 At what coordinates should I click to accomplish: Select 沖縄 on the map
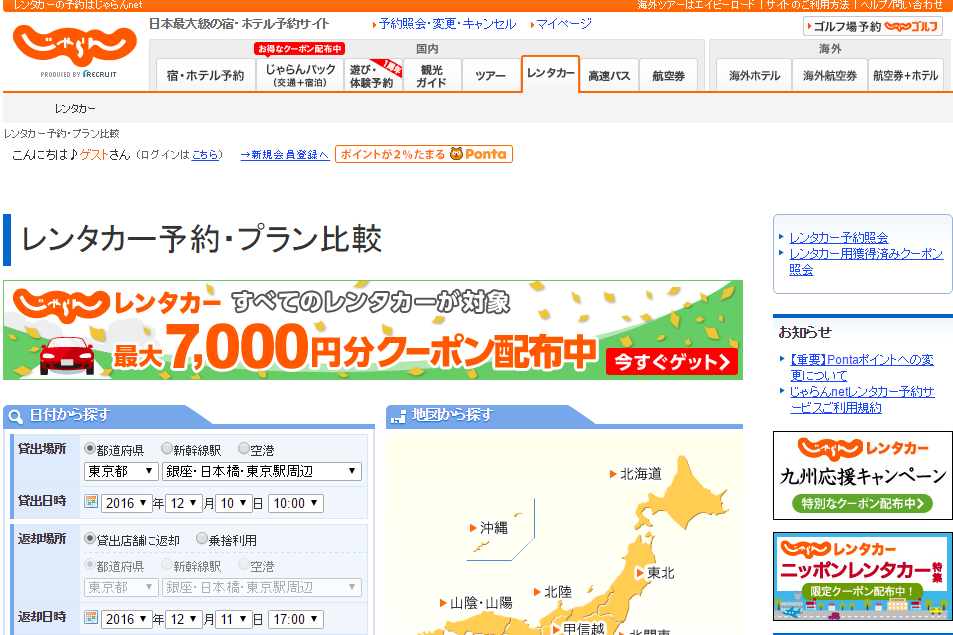tap(489, 527)
